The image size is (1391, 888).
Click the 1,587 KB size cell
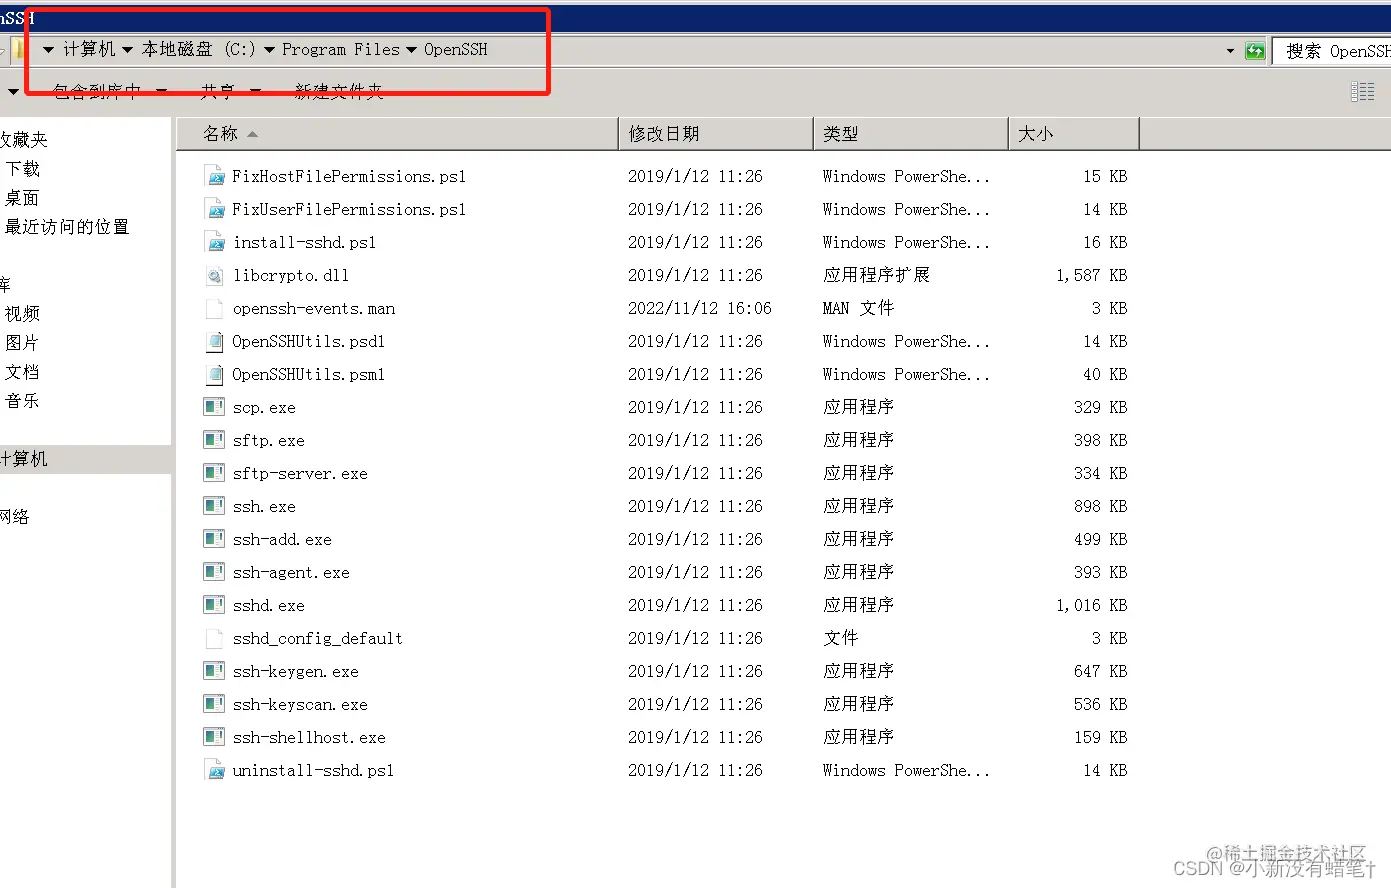point(1091,275)
